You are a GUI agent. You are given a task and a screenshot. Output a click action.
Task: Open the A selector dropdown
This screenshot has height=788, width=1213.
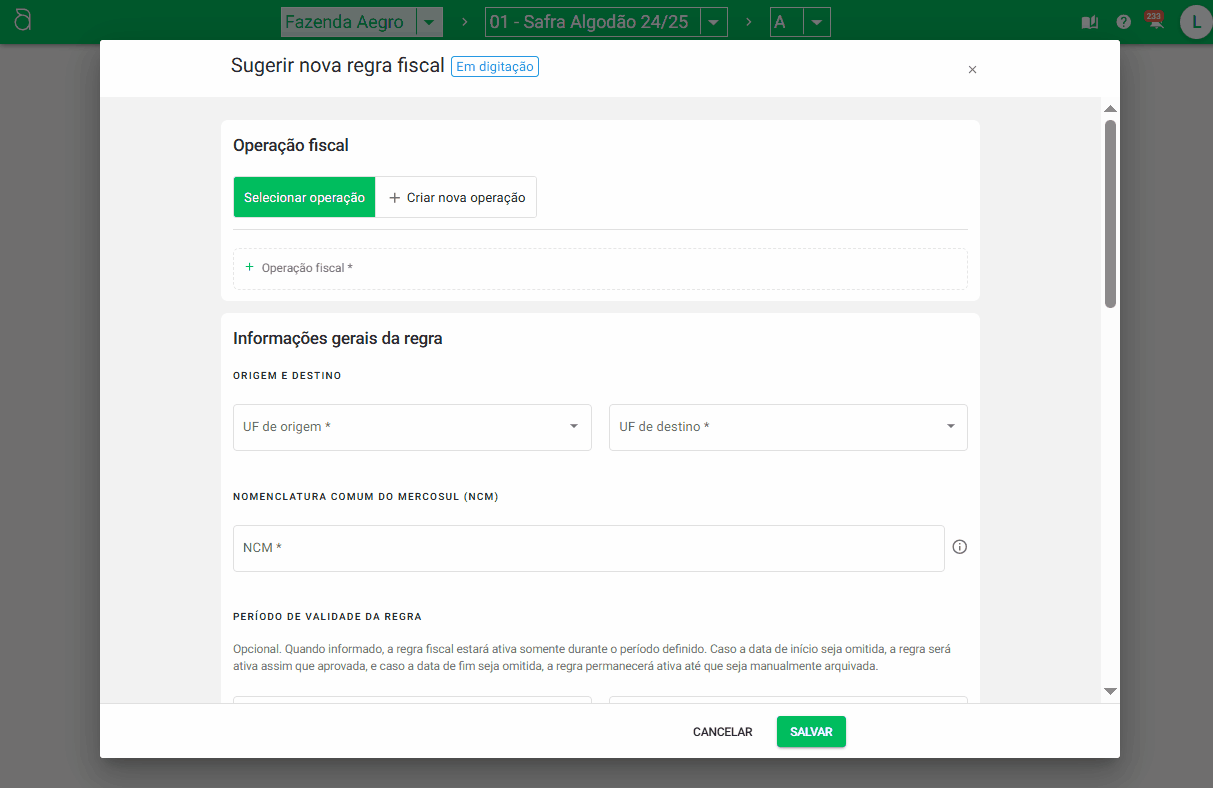(x=817, y=22)
